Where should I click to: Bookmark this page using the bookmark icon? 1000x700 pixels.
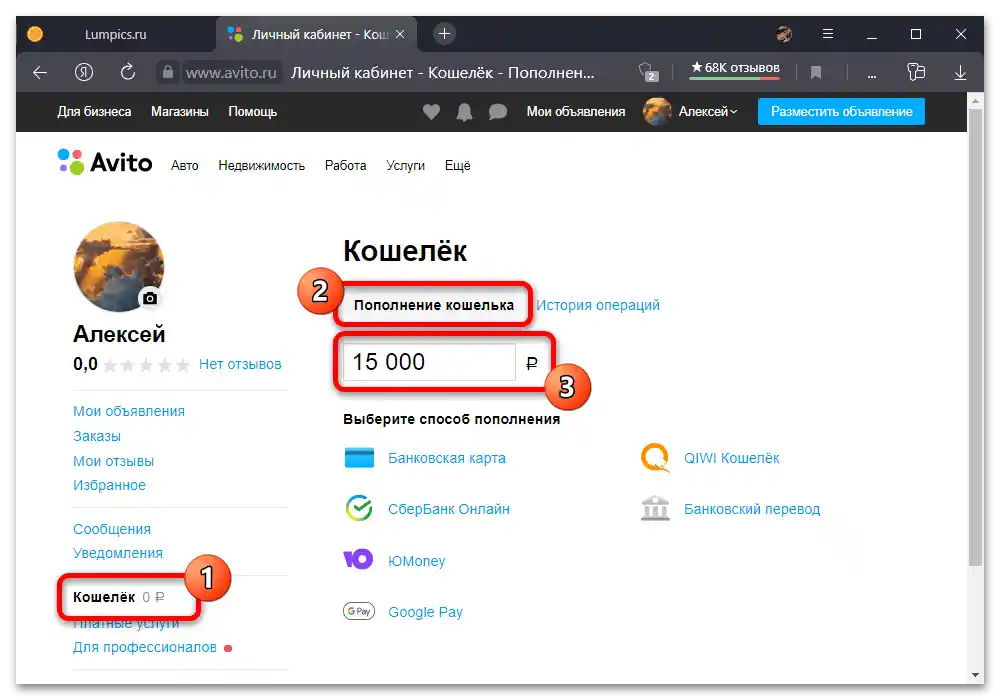(816, 73)
